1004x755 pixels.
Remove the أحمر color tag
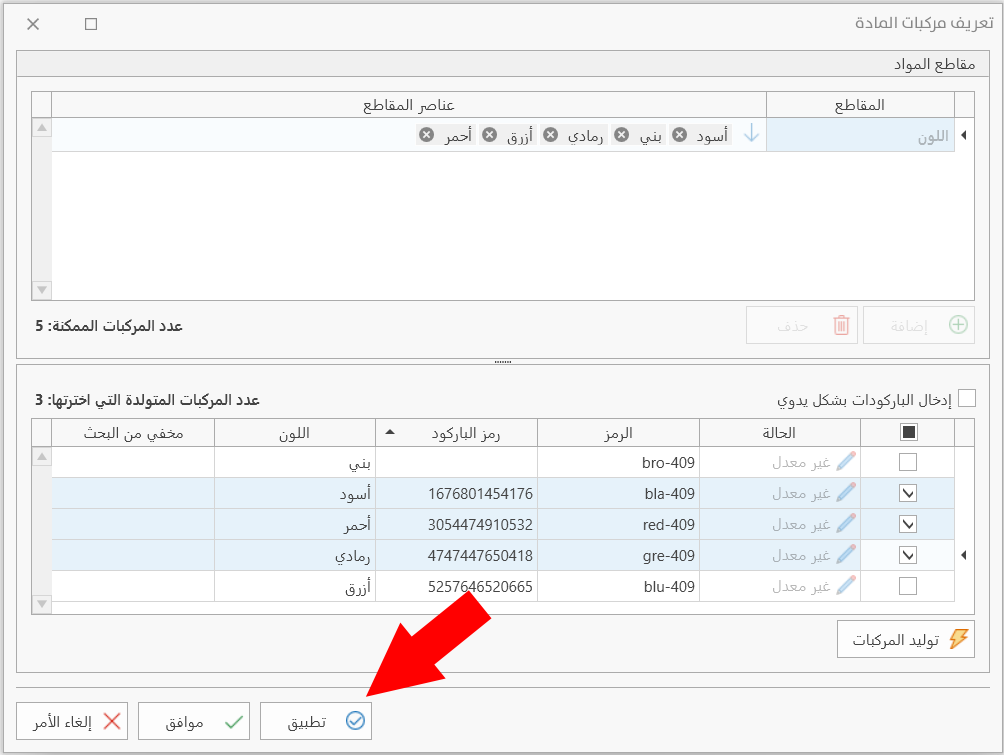426,135
